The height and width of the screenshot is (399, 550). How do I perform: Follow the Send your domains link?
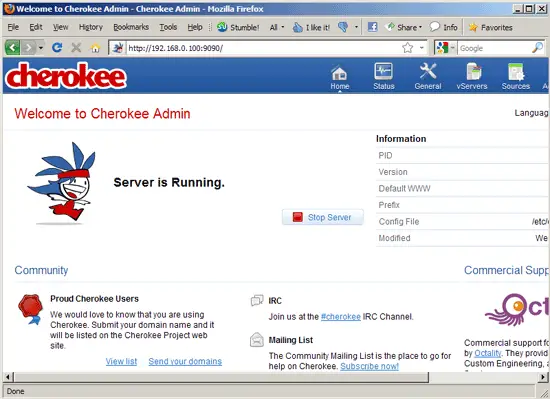185,361
